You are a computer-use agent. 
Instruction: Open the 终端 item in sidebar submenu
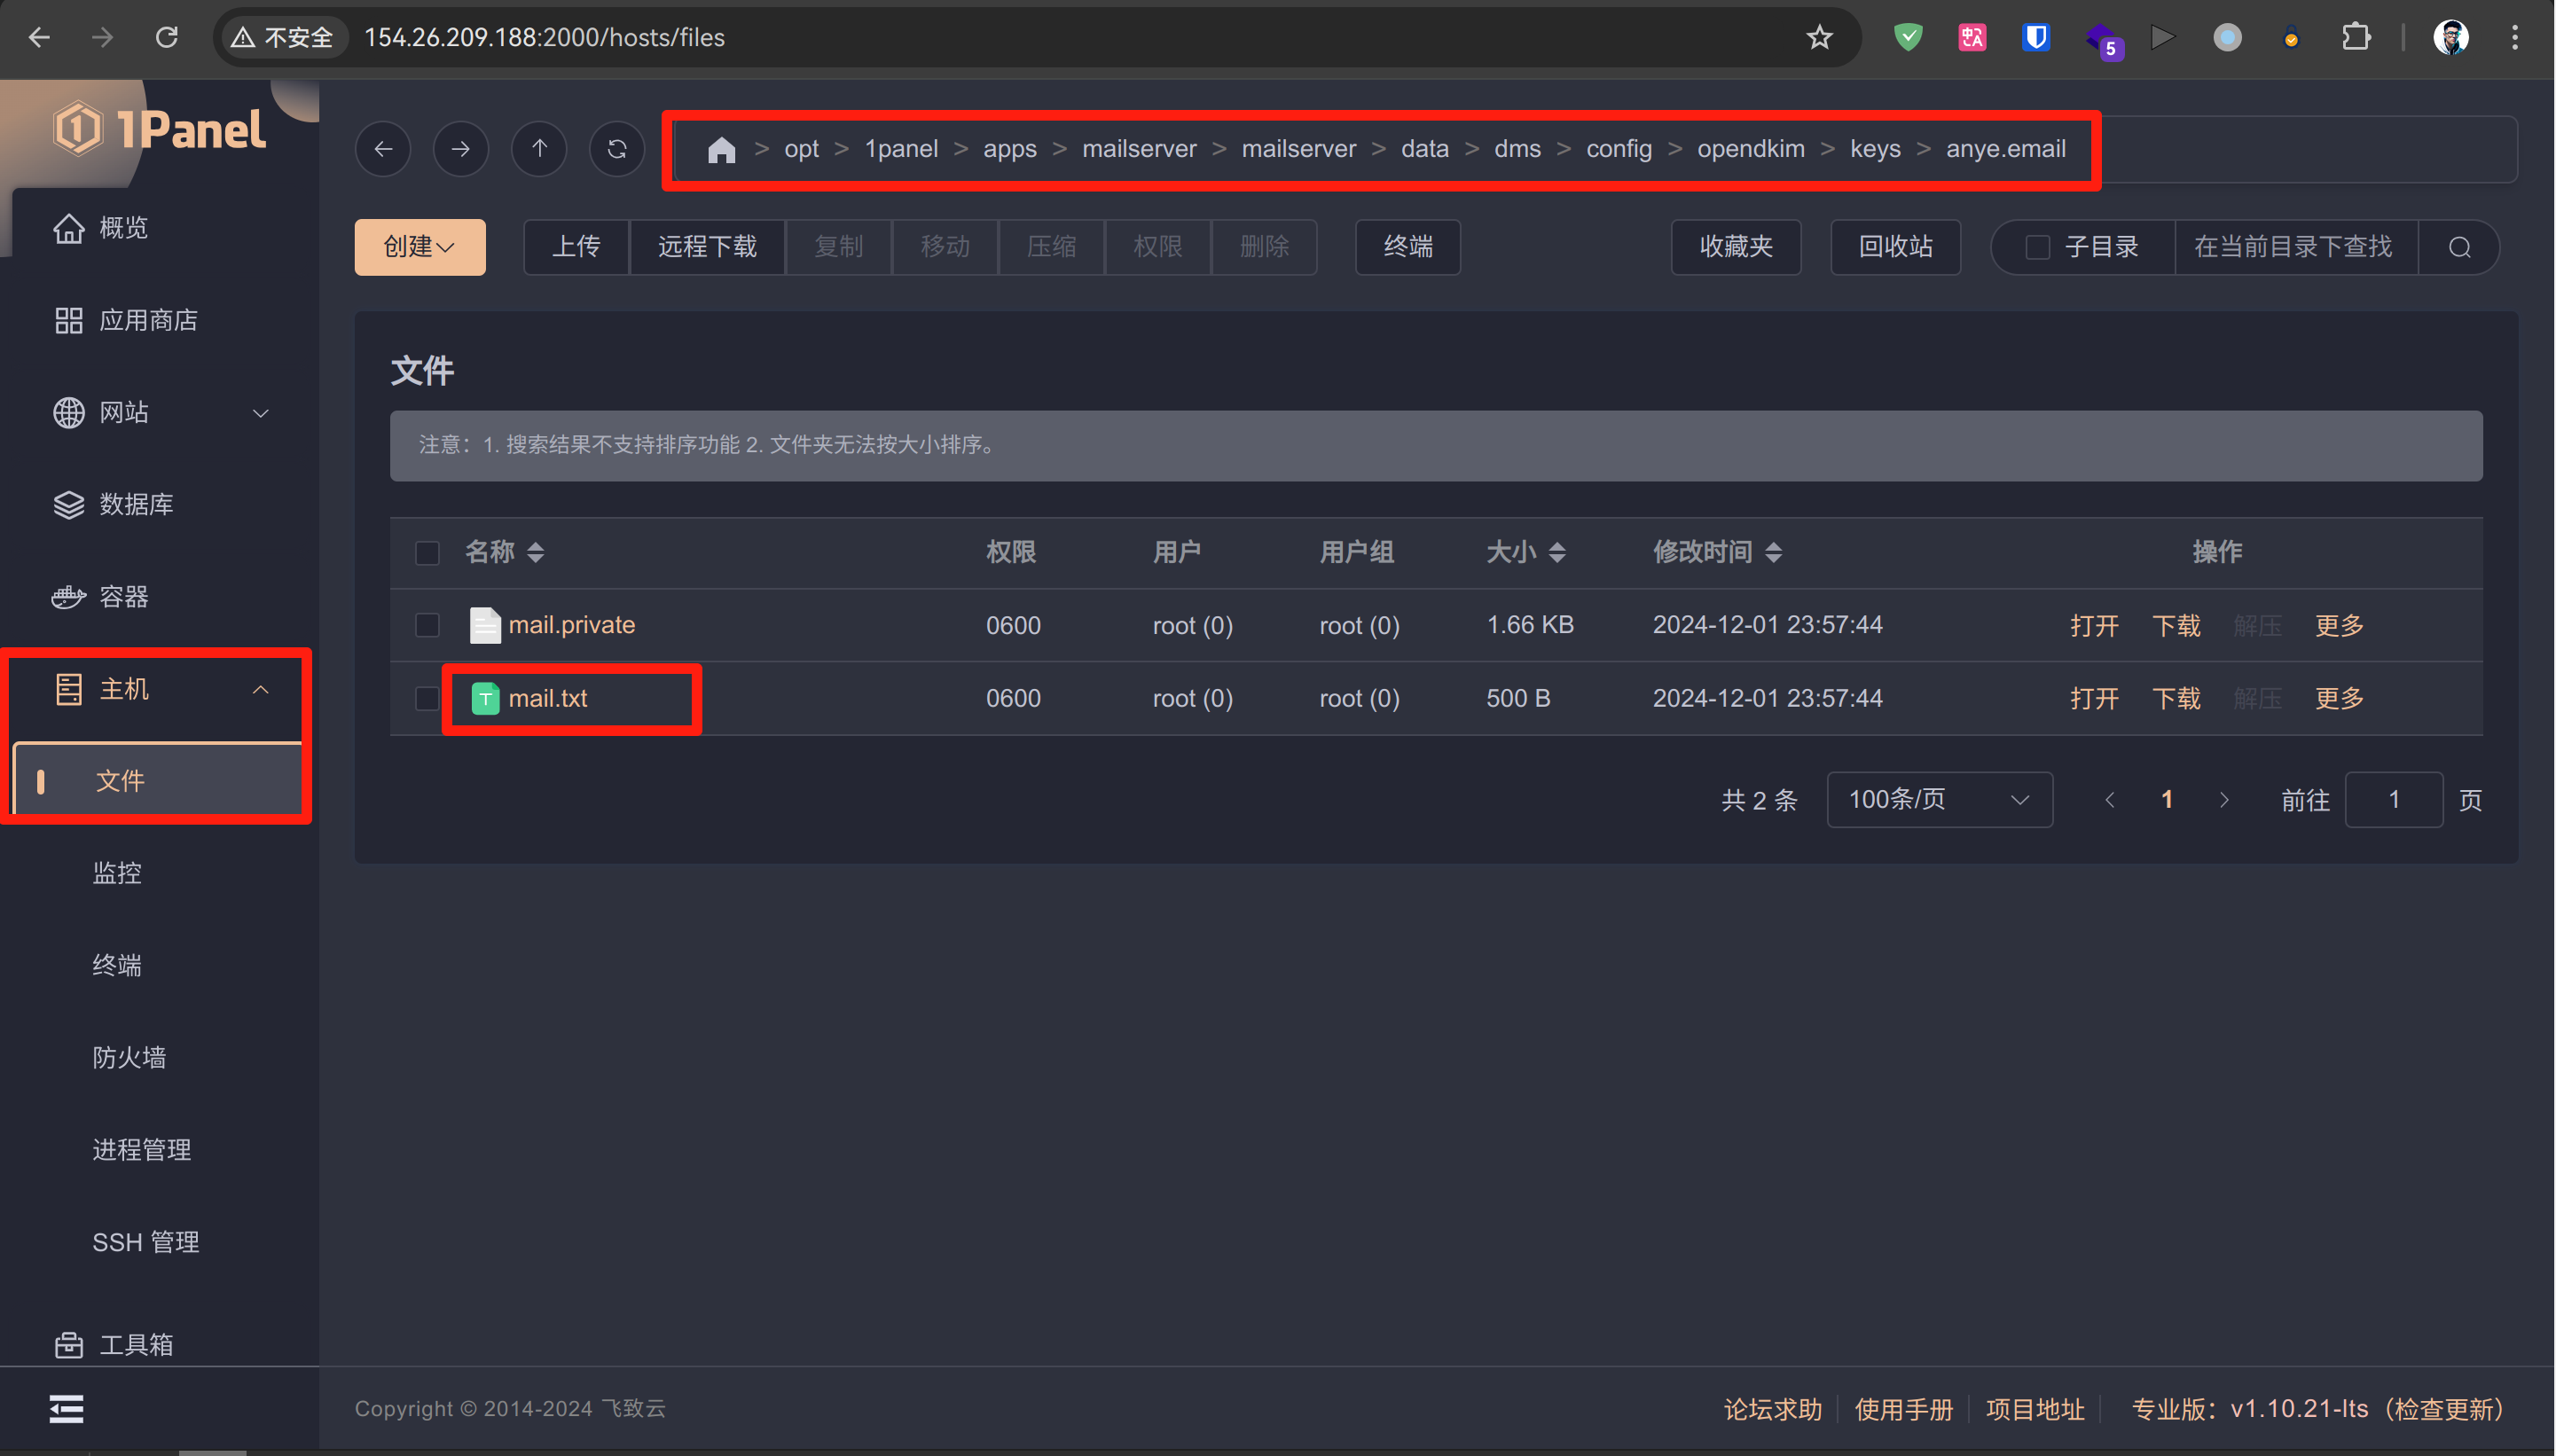[x=117, y=965]
